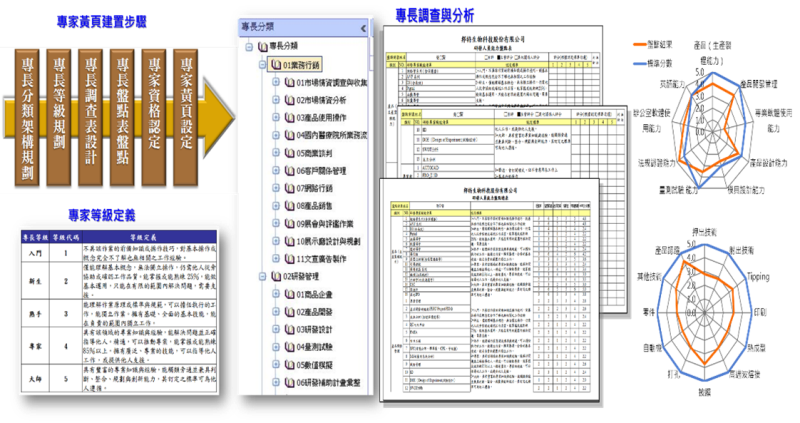
Task: Open the 03研發設計 tree item
Action: 314,330
